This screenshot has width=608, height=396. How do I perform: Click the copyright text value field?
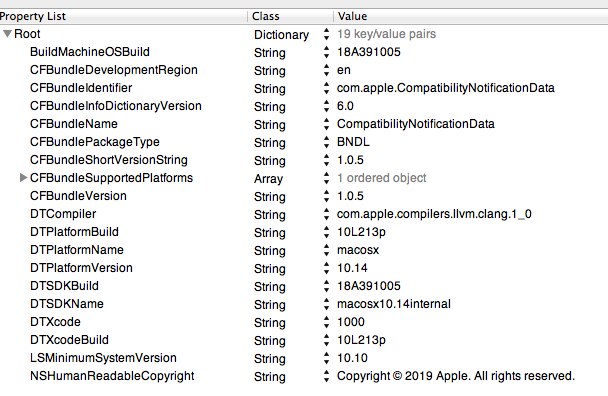point(456,376)
